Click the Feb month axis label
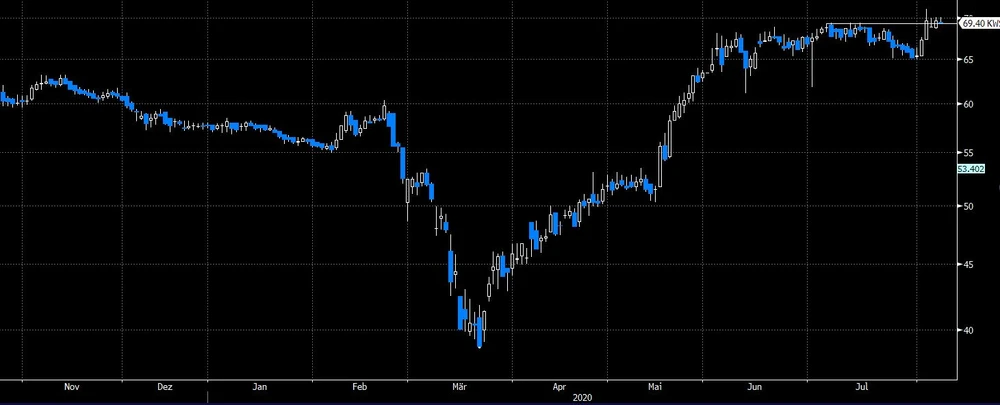The width and height of the screenshot is (1000, 405). point(360,385)
